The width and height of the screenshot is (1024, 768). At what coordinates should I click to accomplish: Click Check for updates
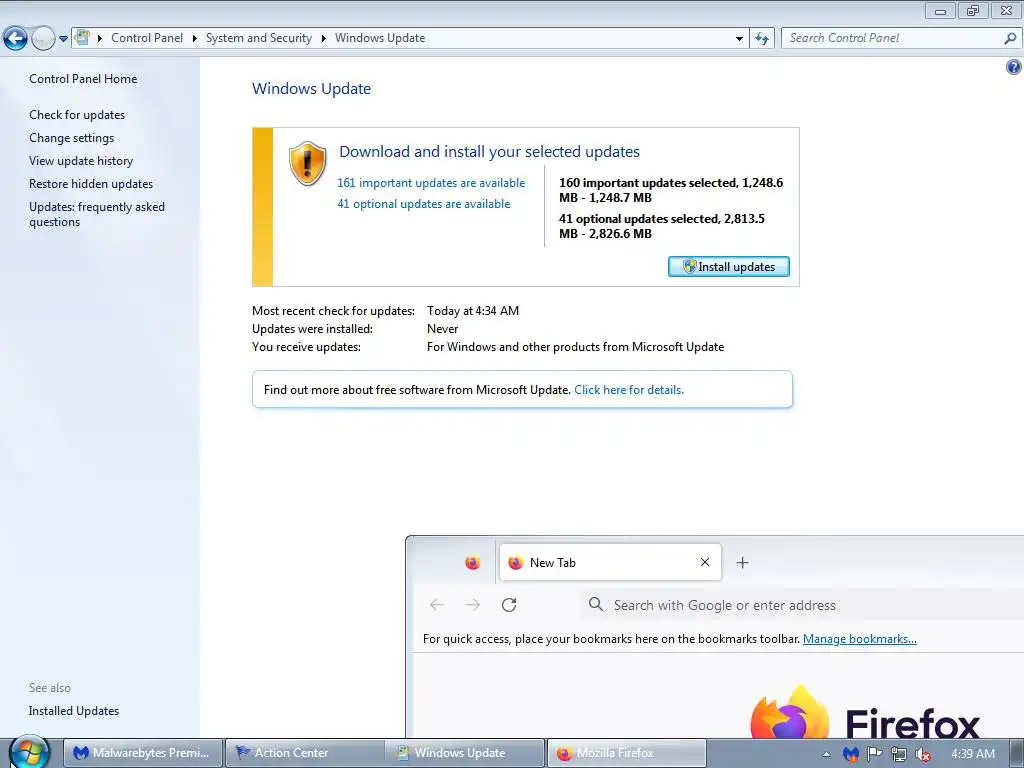(x=77, y=115)
